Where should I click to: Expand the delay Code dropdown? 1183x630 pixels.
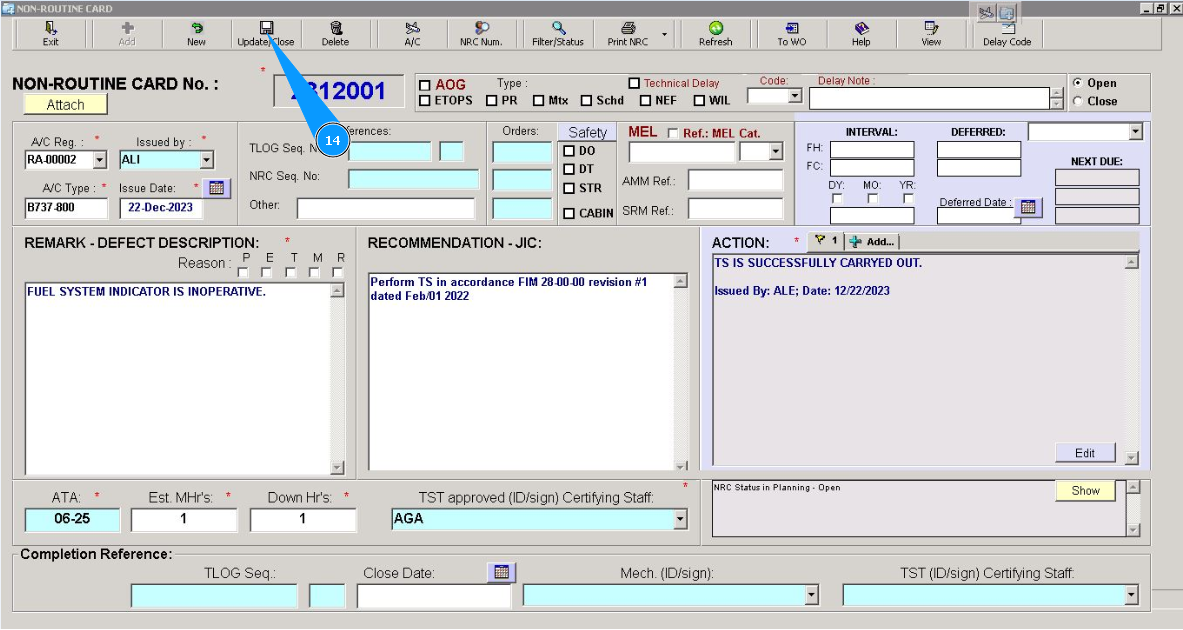794,96
